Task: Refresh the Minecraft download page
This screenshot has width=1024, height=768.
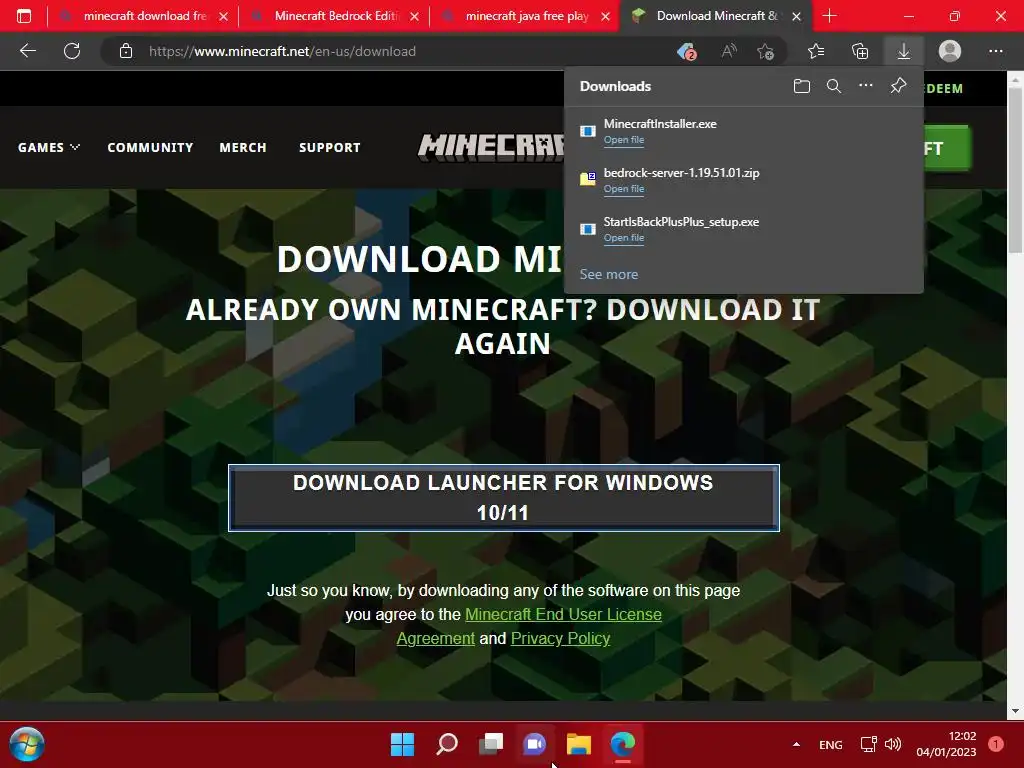Action: tap(72, 51)
